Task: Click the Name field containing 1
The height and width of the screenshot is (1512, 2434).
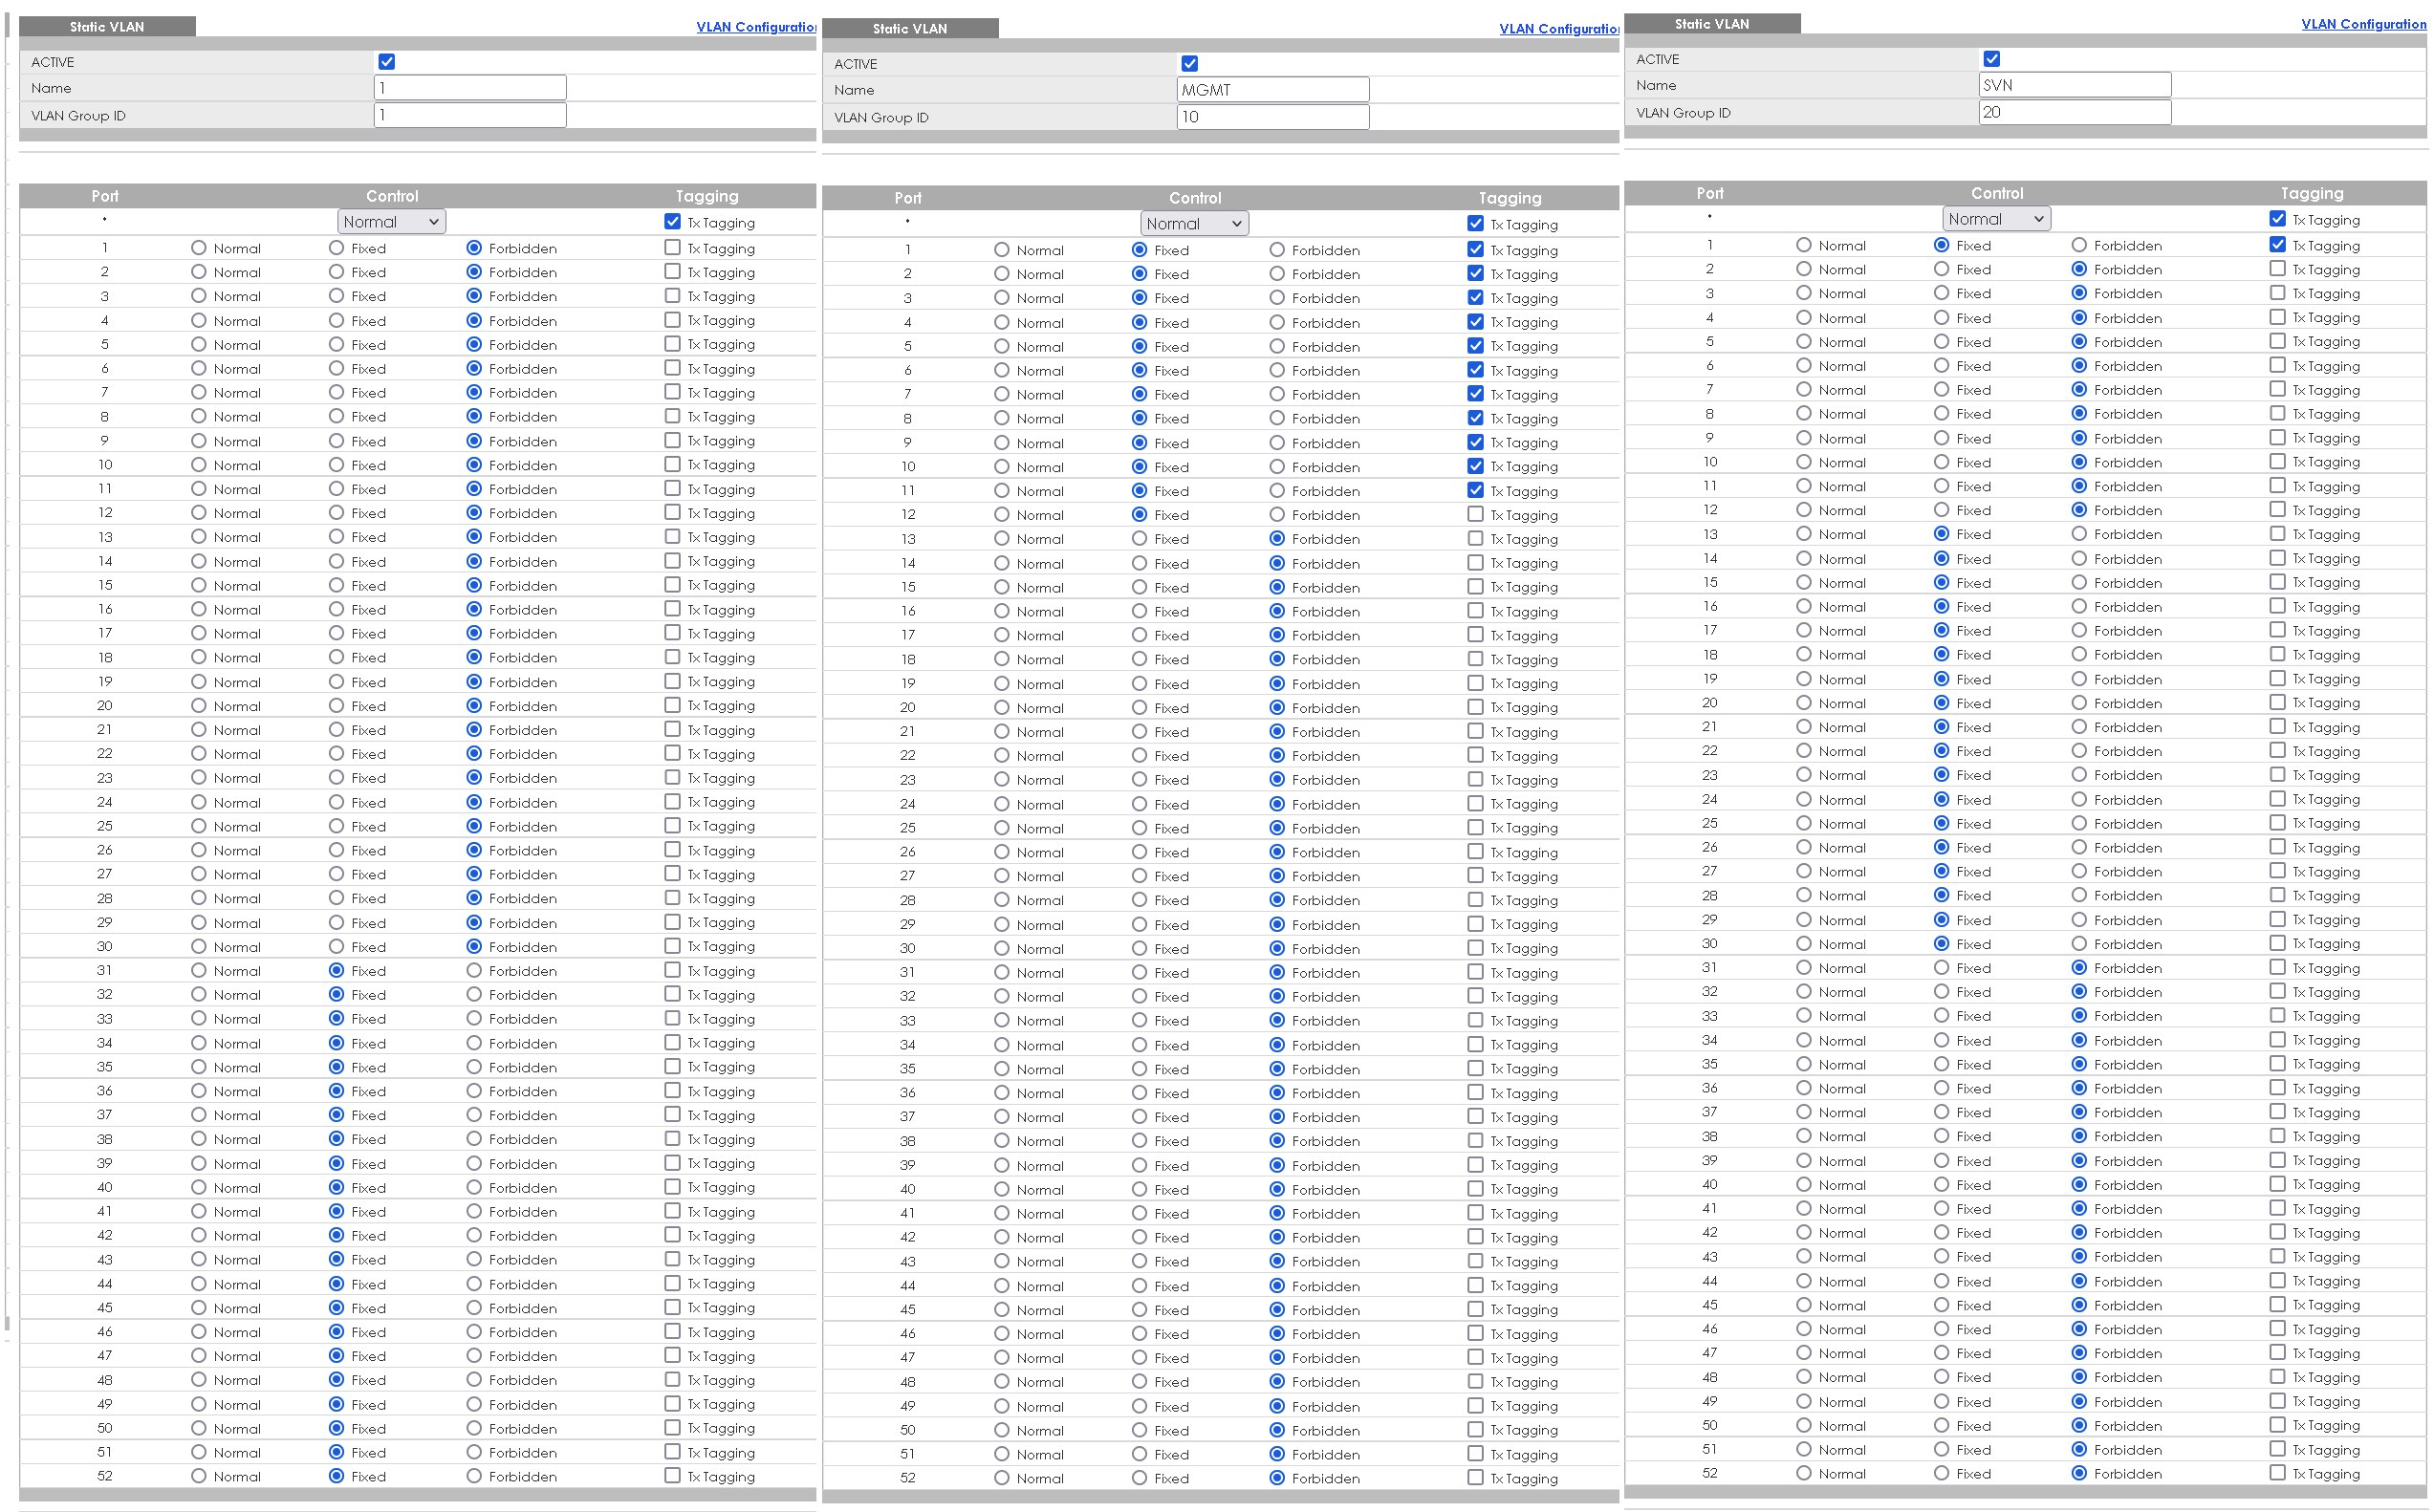Action: [x=470, y=88]
